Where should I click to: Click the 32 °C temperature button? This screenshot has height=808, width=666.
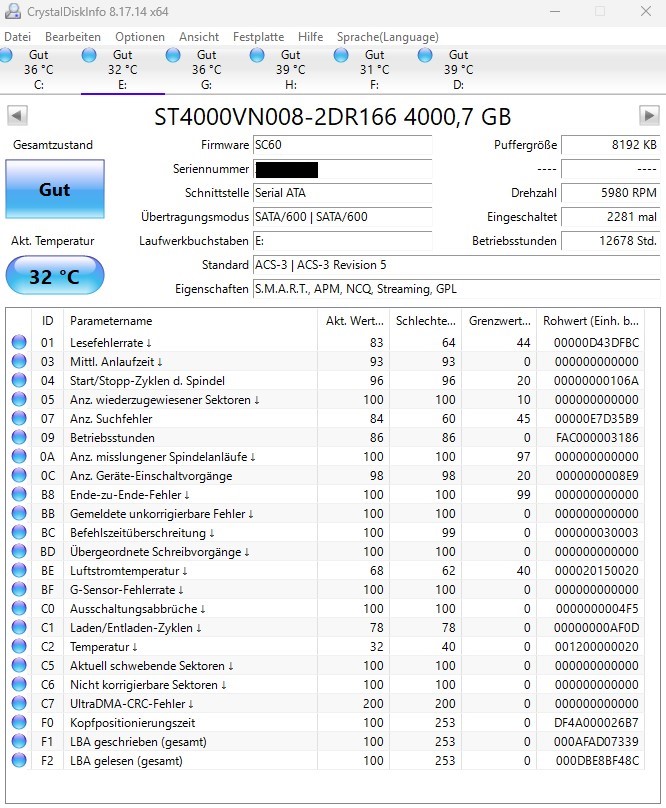55,276
